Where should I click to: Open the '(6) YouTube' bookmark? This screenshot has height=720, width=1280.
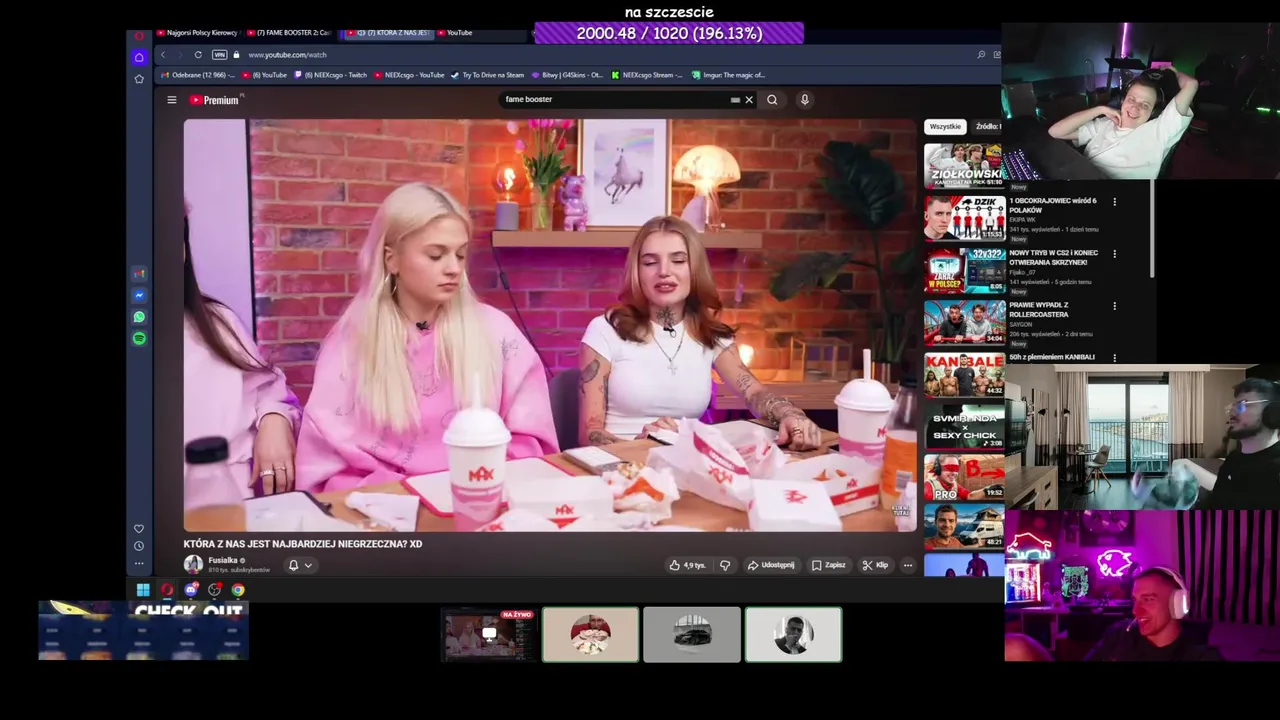[x=265, y=75]
